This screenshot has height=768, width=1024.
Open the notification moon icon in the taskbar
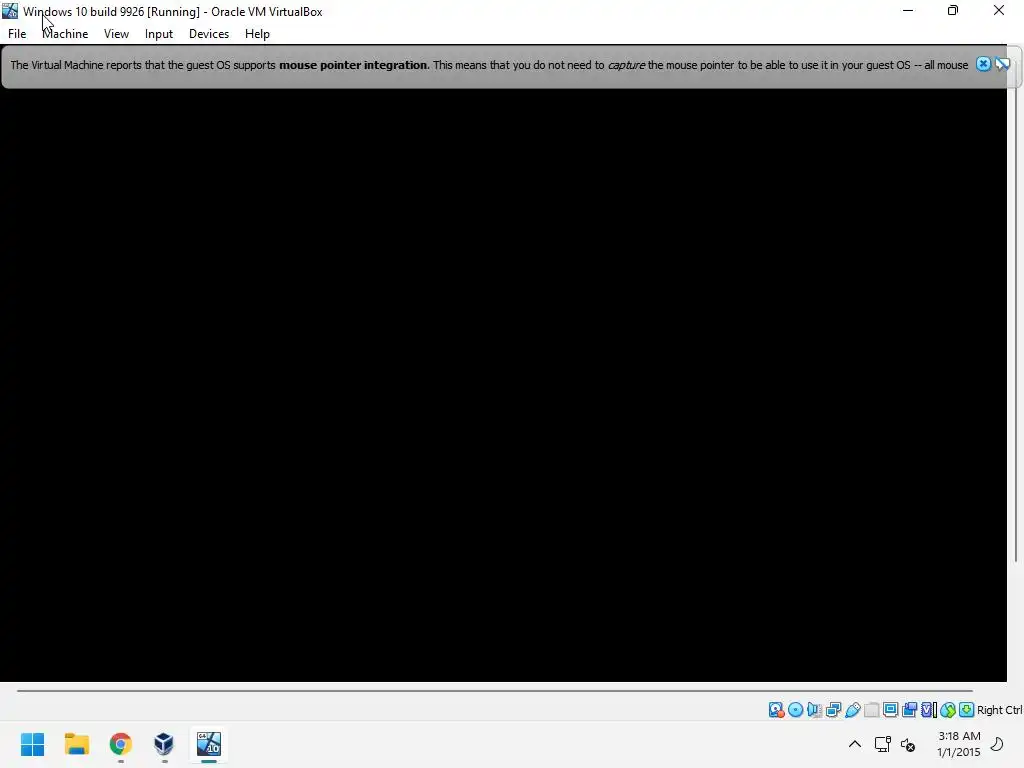pyautogui.click(x=997, y=744)
